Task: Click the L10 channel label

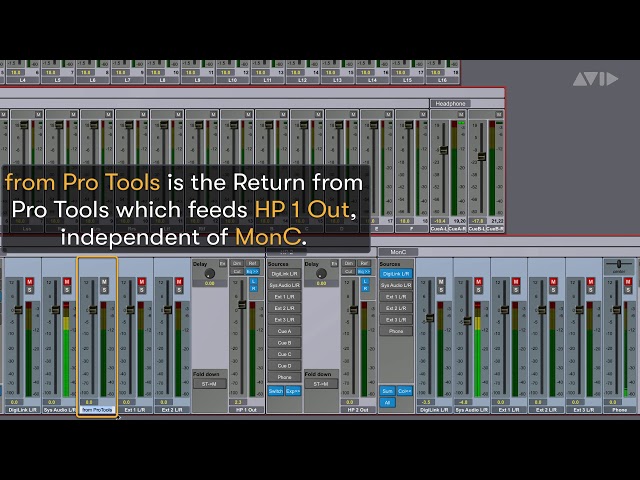Action: click(233, 80)
